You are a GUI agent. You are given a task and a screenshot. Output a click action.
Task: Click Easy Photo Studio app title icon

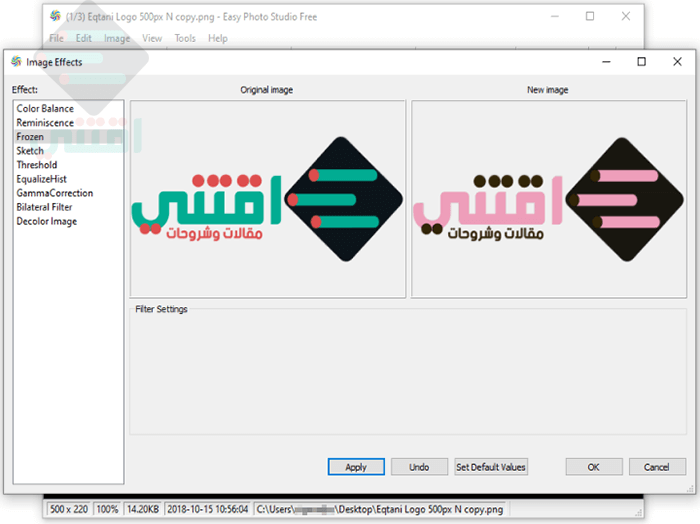pyautogui.click(x=55, y=16)
